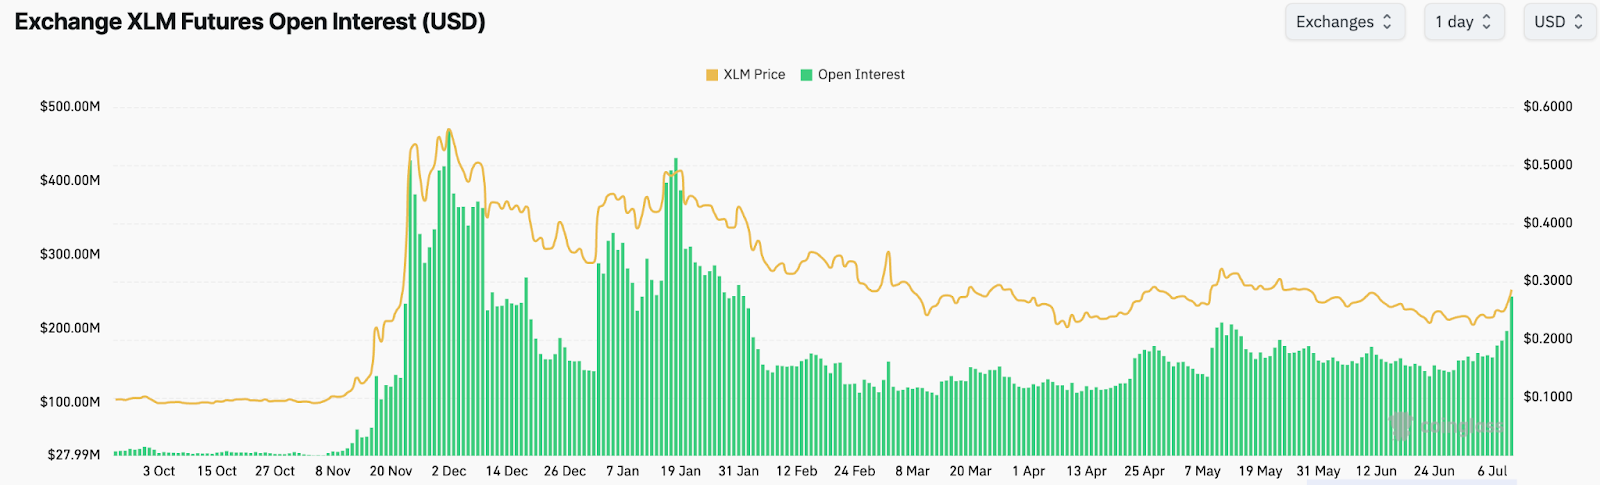
Task: Click the 12 Feb date label
Action: tap(797, 471)
